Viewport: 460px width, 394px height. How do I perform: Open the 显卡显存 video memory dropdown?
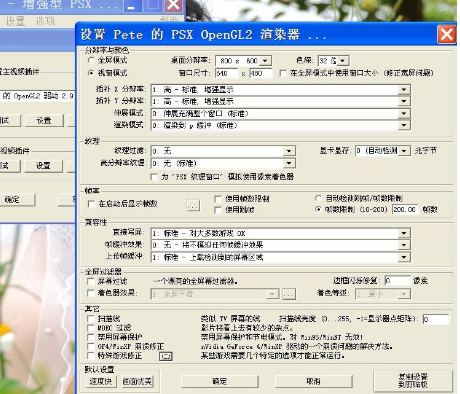click(404, 151)
